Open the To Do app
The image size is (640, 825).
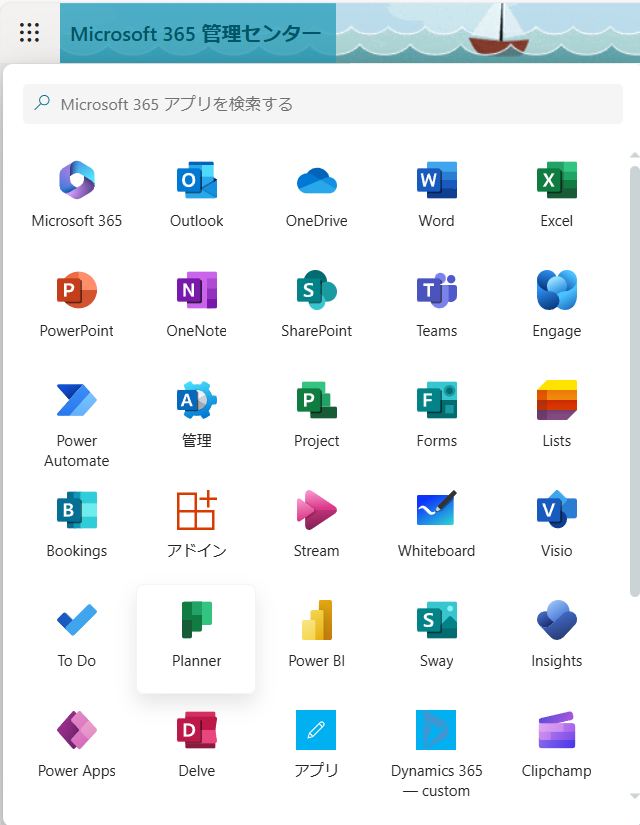tap(77, 635)
